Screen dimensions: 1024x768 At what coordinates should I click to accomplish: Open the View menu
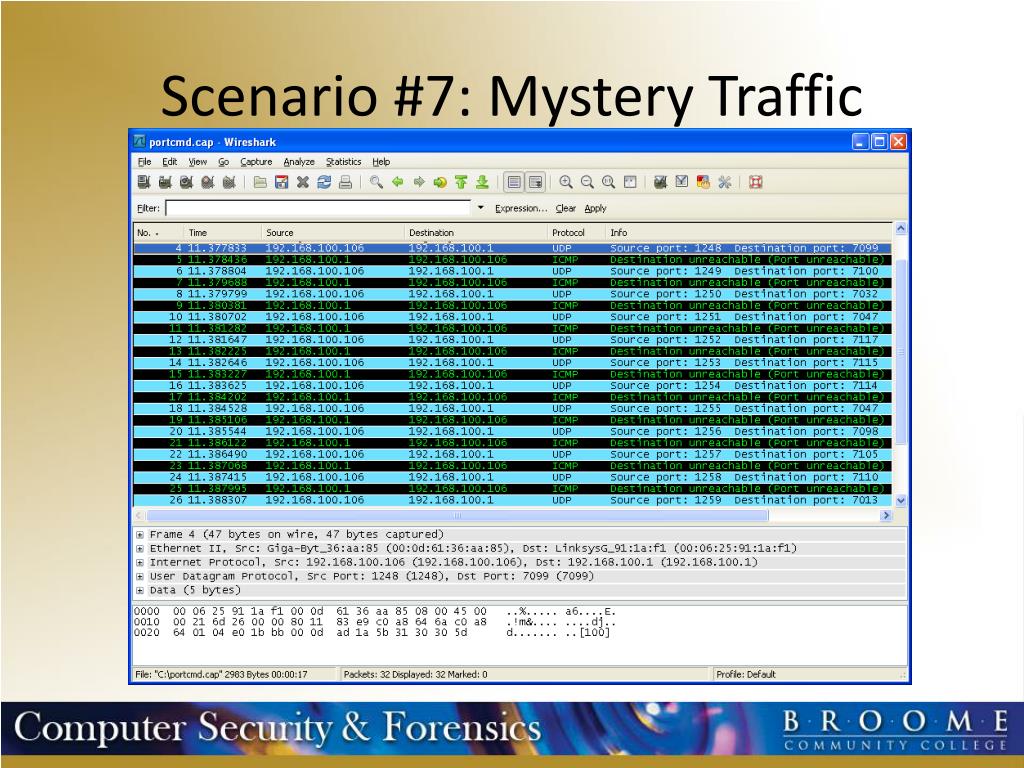[x=198, y=162]
